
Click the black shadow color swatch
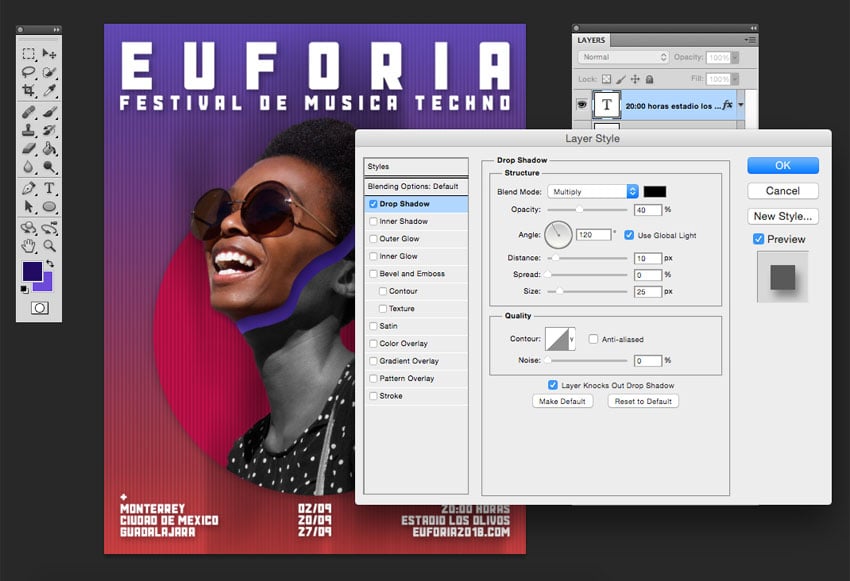655,191
